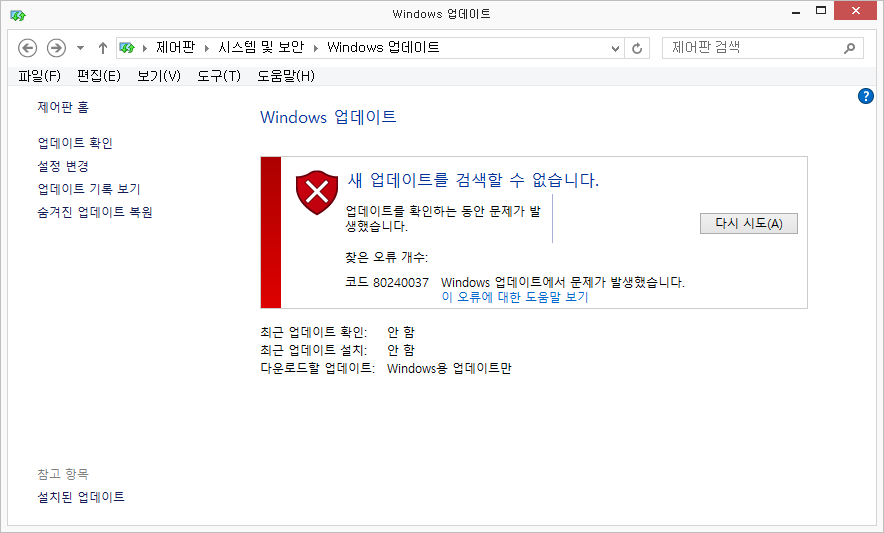
Task: Close the Windows 업데이트 window
Action: point(855,11)
